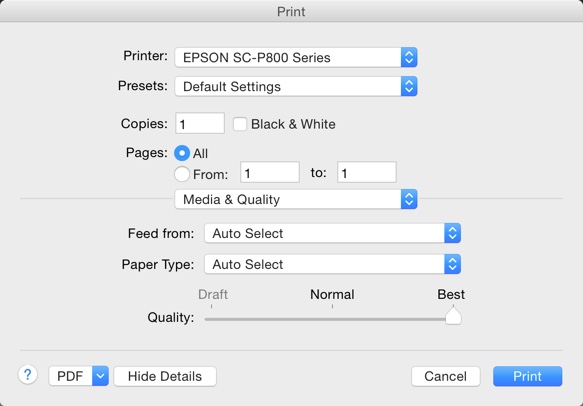Select the All pages radio button
The height and width of the screenshot is (406, 583).
pos(182,153)
